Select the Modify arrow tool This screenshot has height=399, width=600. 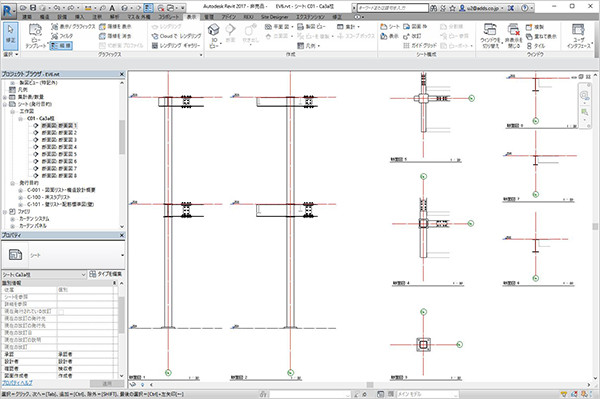click(11, 35)
